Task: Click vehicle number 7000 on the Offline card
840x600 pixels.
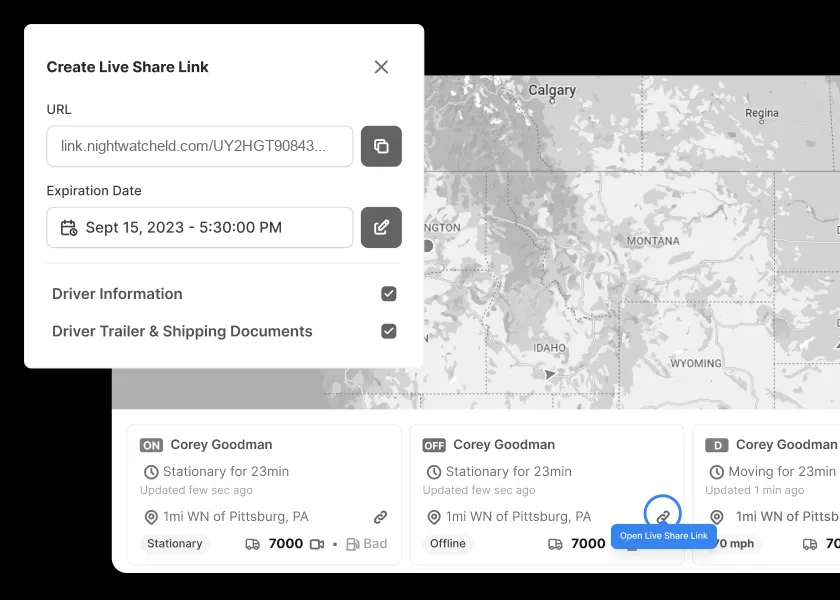Action: tap(588, 544)
